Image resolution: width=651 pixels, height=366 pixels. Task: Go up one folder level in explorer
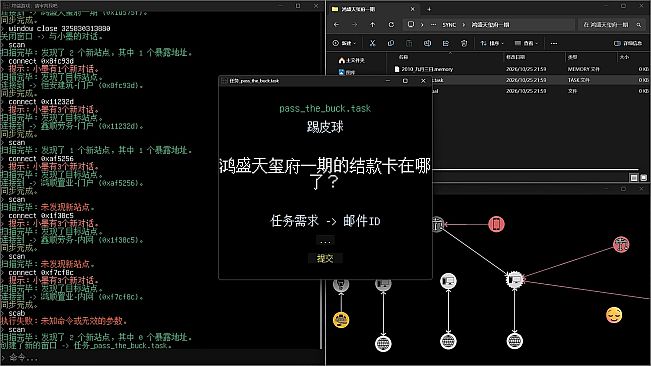point(372,24)
